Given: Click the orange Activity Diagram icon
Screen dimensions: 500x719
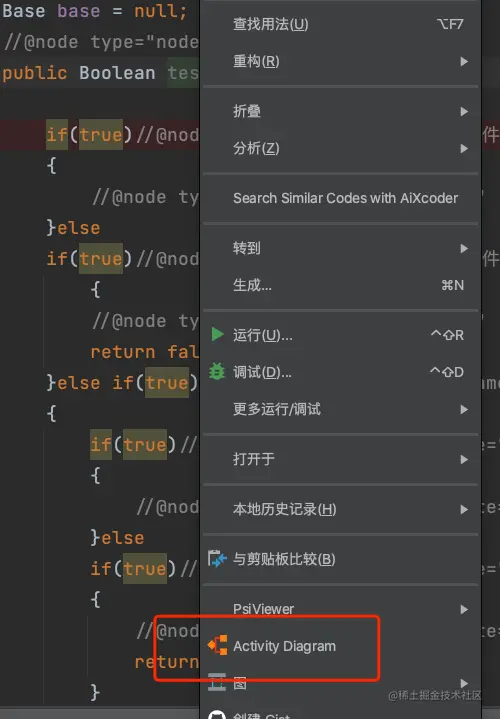Looking at the screenshot, I should click(x=217, y=645).
